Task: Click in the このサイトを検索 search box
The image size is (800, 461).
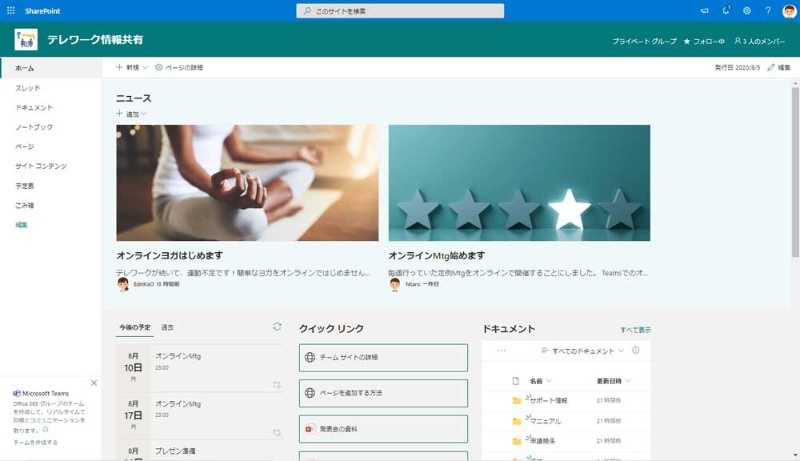Action: (400, 11)
